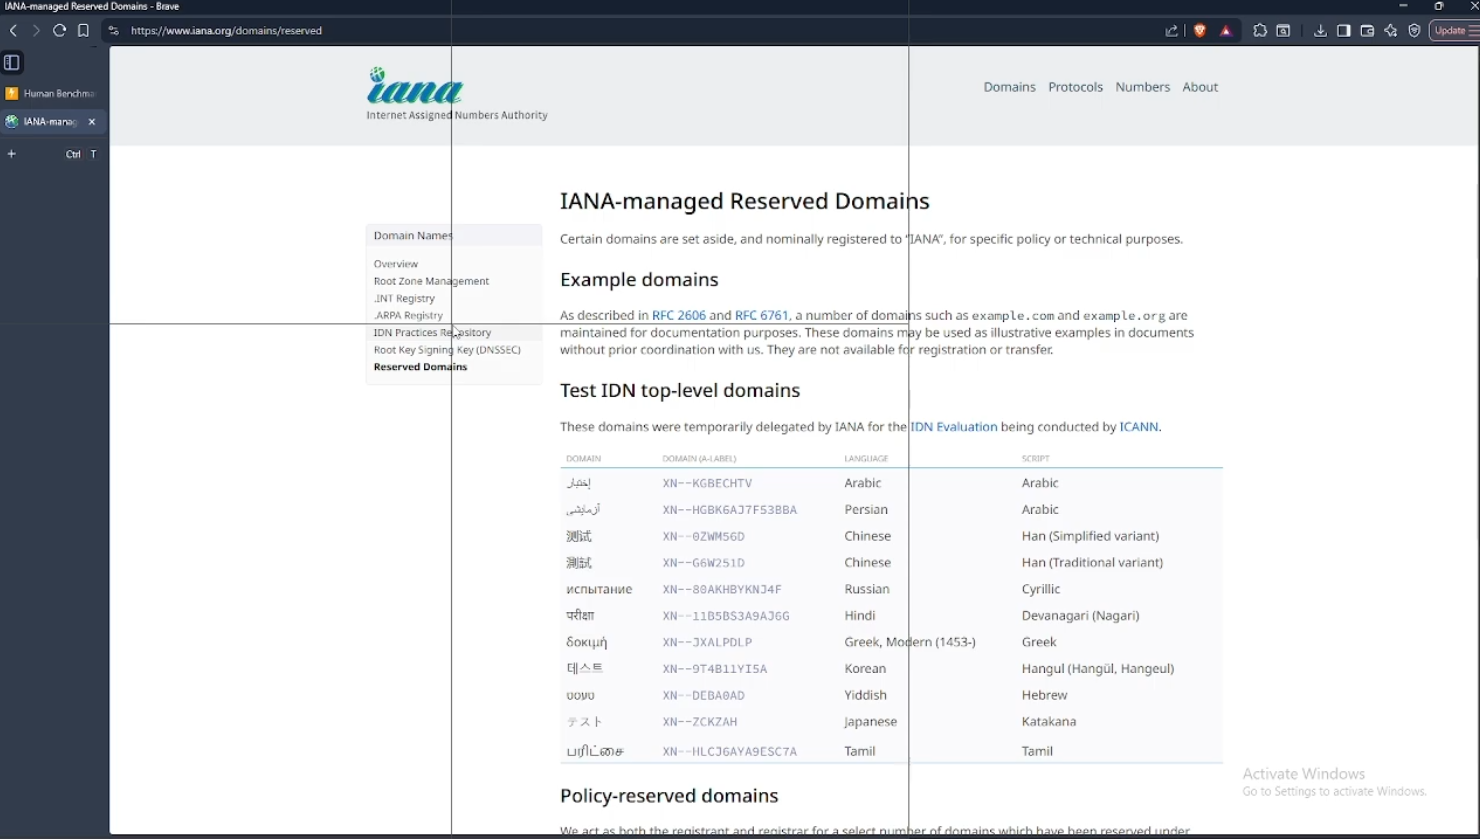Image resolution: width=1480 pixels, height=839 pixels.
Task: Open the Domains navigation menu
Action: [x=1009, y=87]
